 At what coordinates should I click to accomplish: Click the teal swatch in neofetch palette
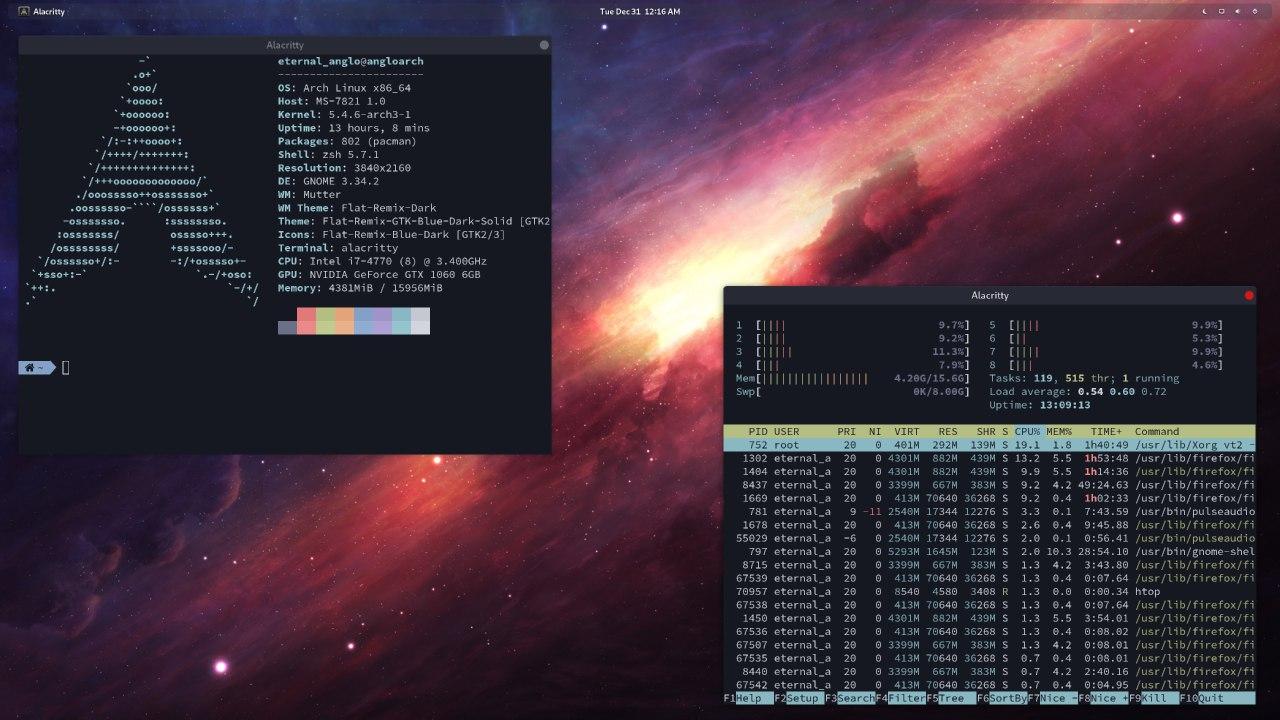click(x=401, y=321)
